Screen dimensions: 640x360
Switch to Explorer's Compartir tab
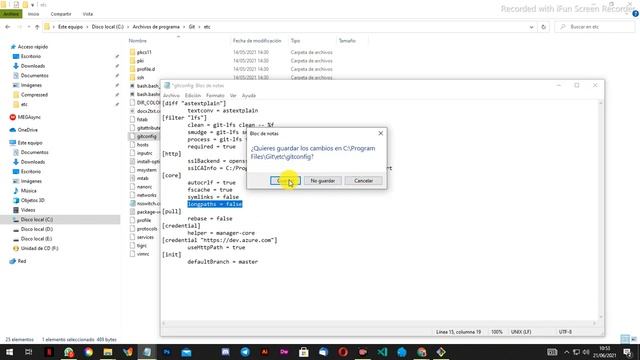(61, 14)
